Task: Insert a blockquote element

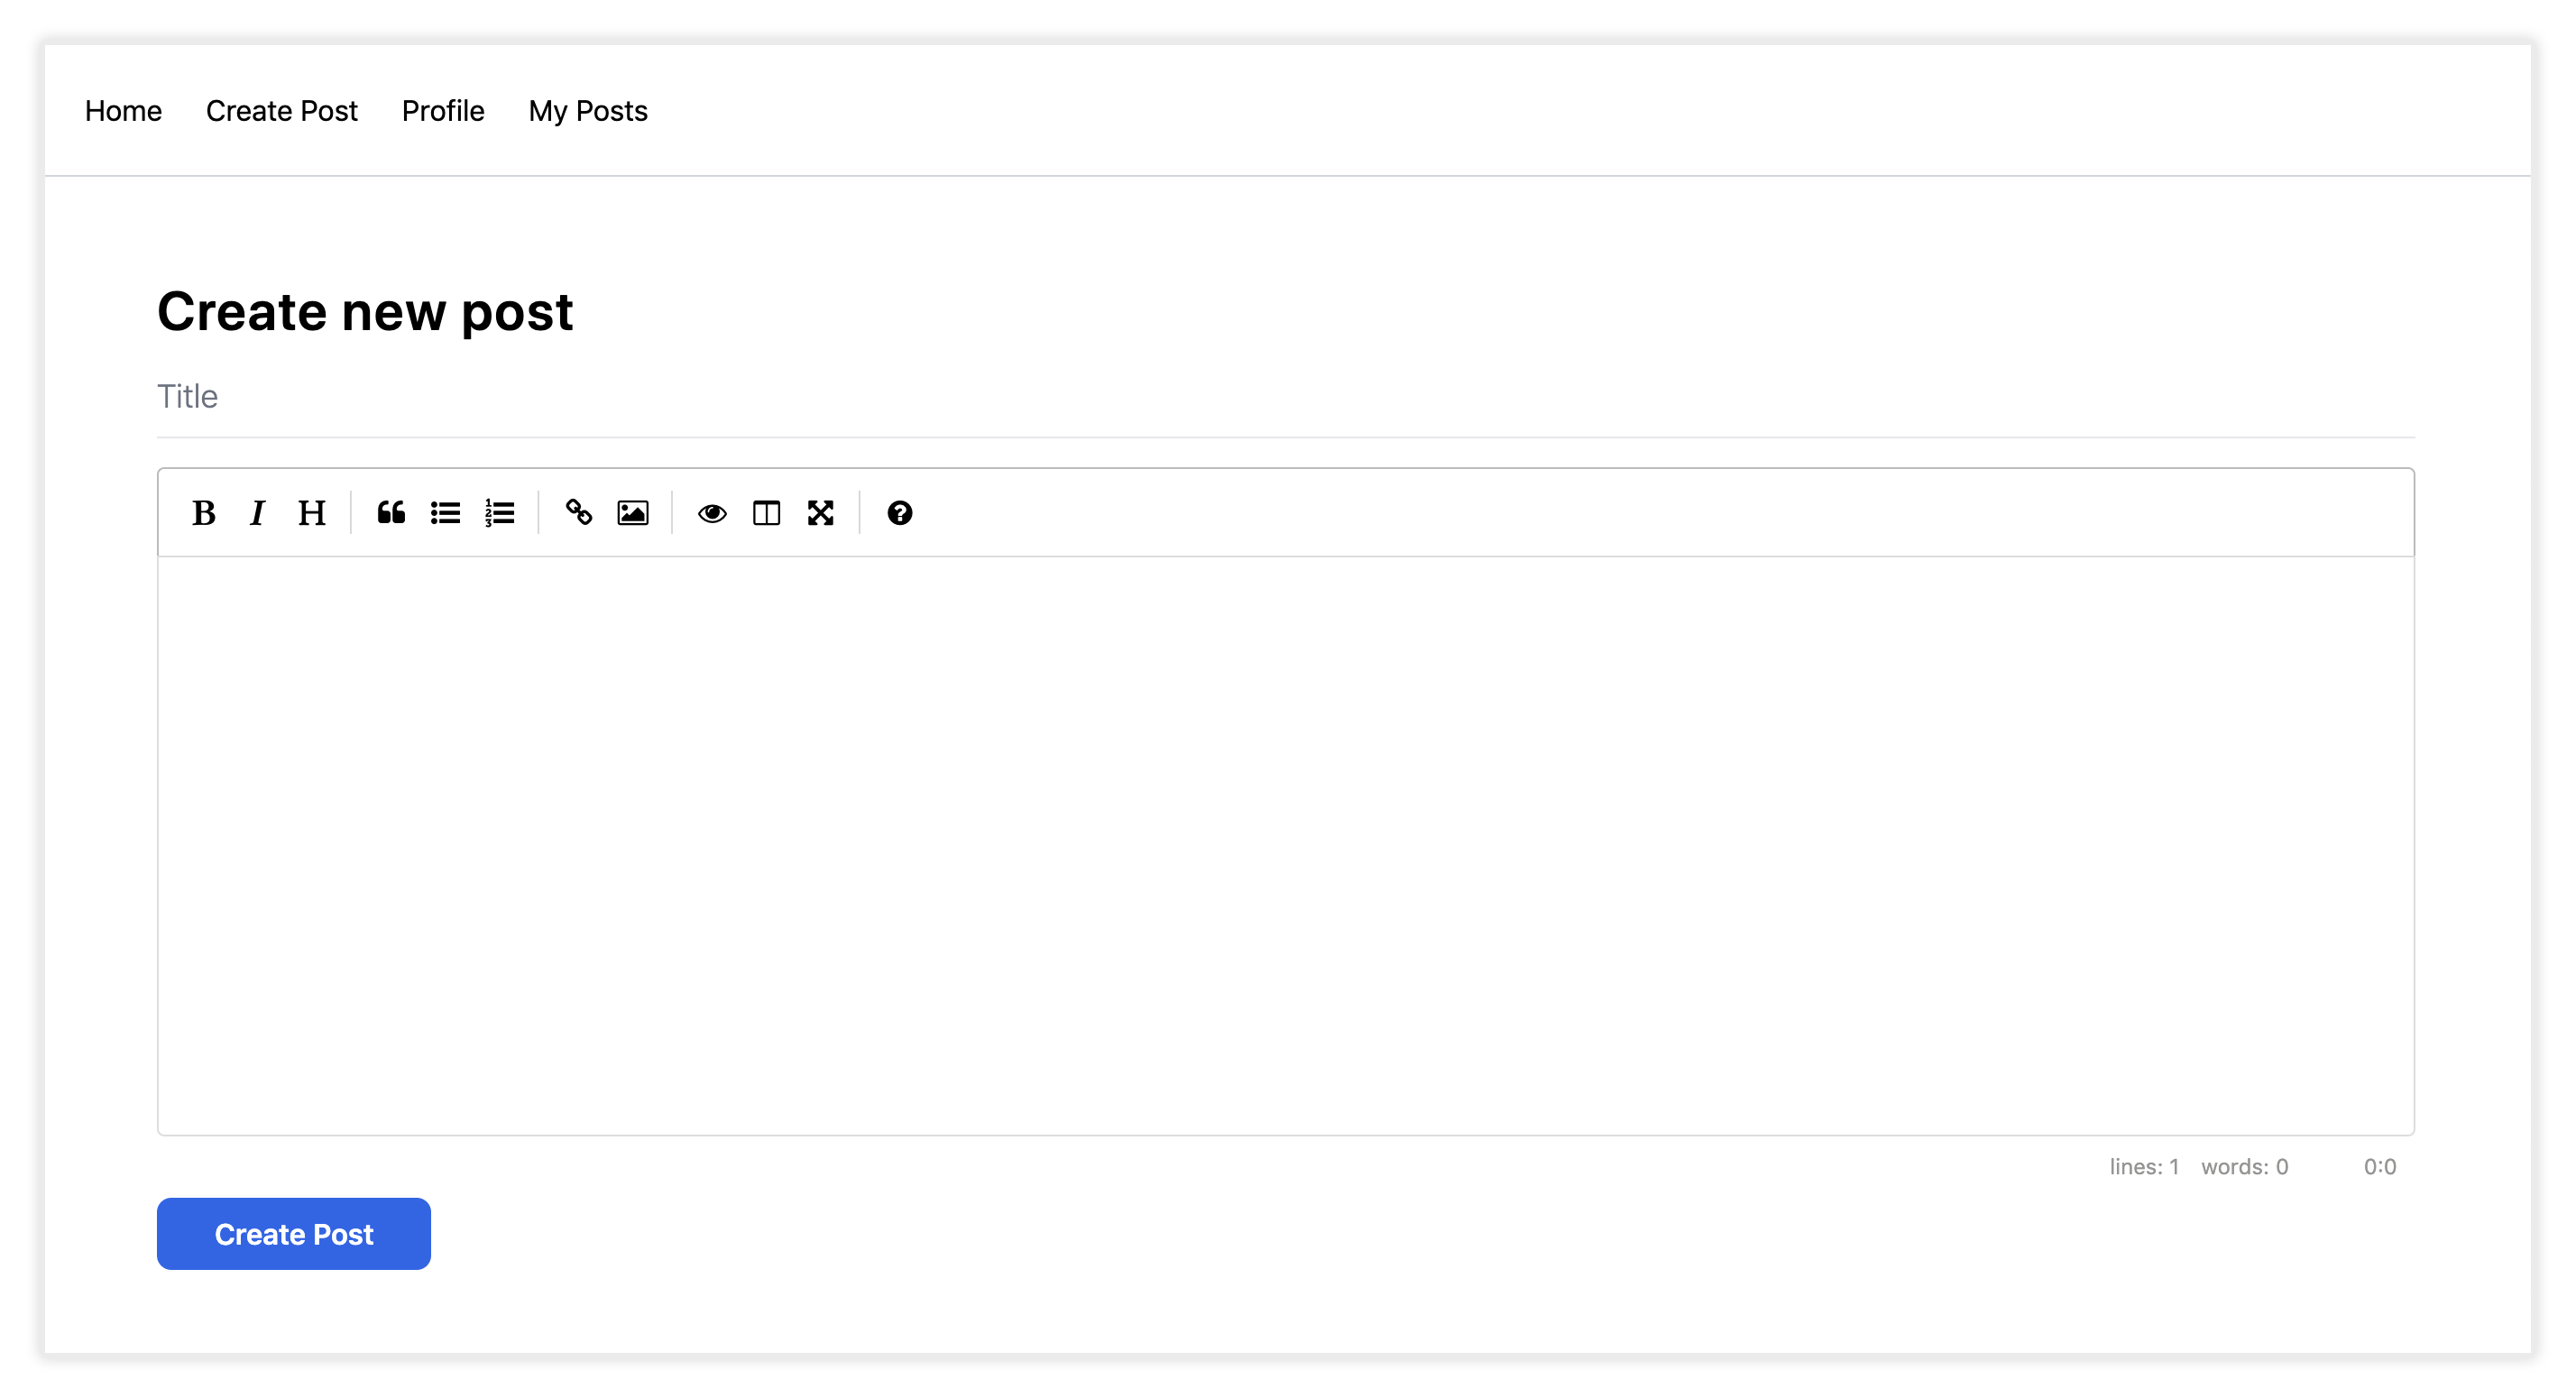Action: 391,511
